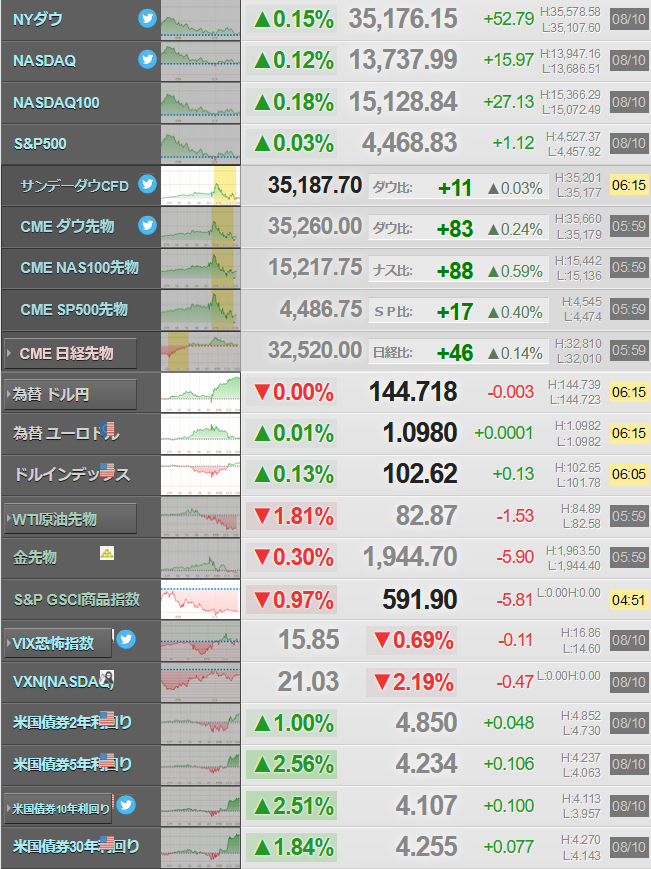Open the NYダウ mini chart
This screenshot has height=869, width=651.
(x=201, y=19)
